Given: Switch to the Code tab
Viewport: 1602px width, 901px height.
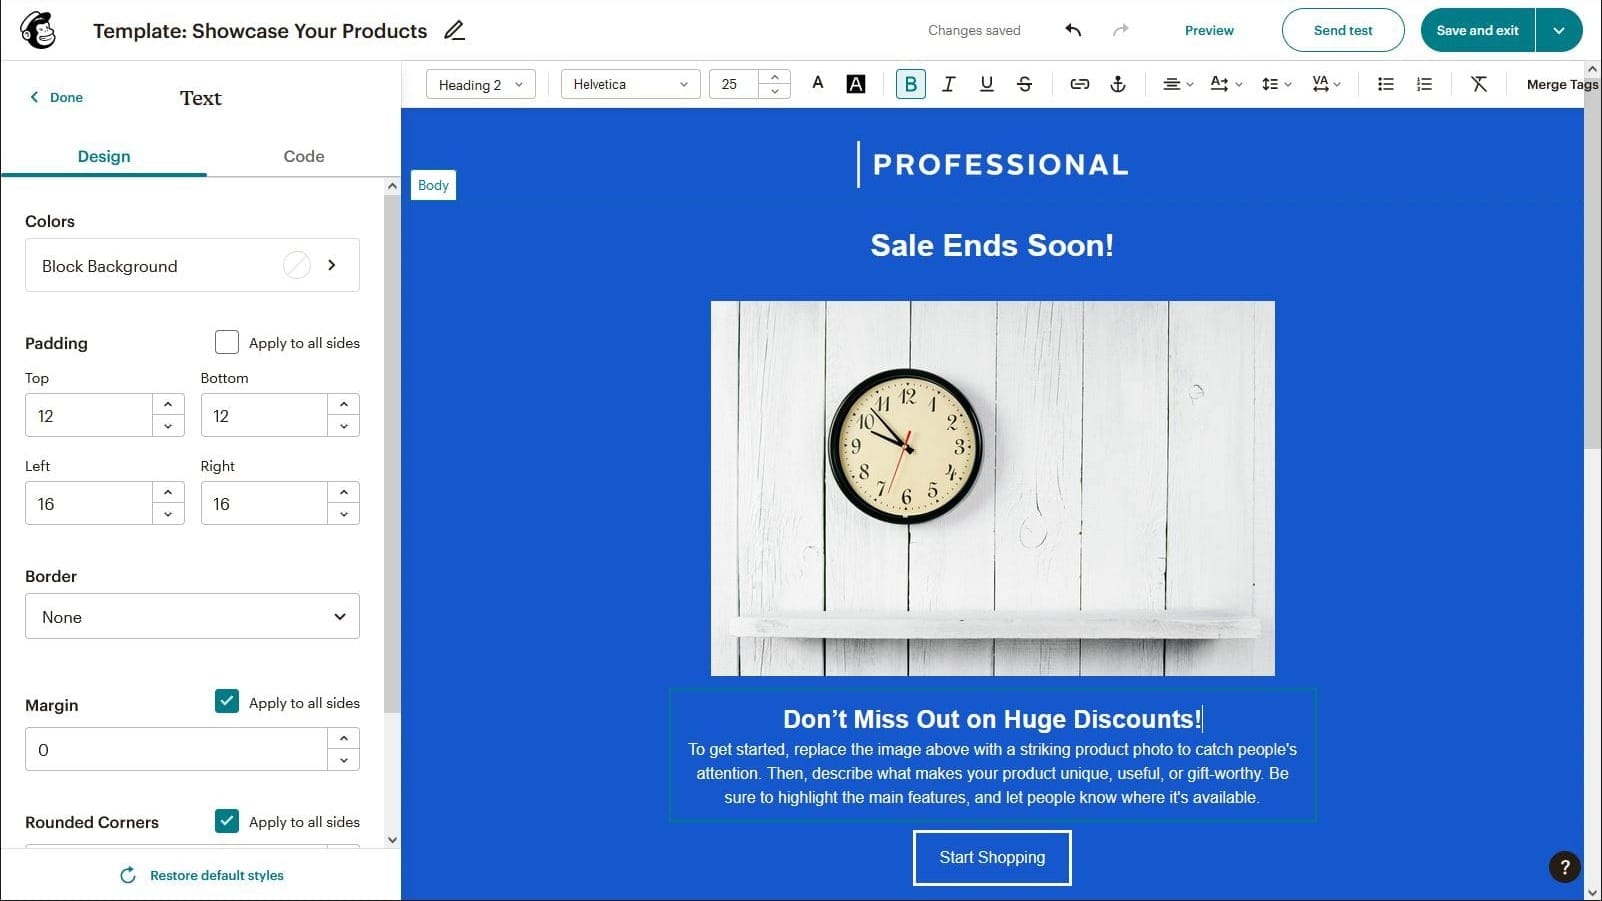Looking at the screenshot, I should (303, 156).
